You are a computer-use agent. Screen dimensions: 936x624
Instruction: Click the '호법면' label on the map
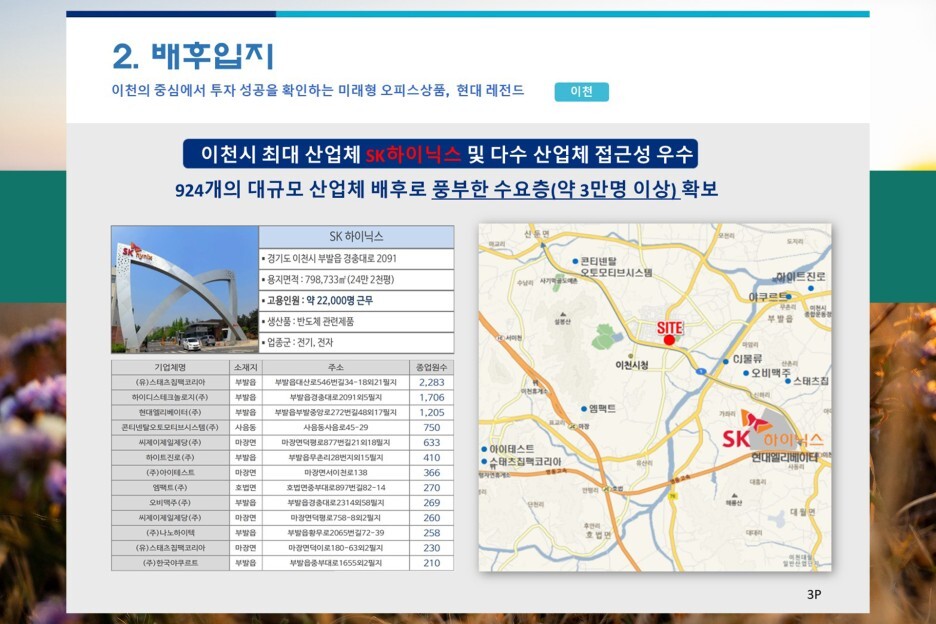pos(598,535)
